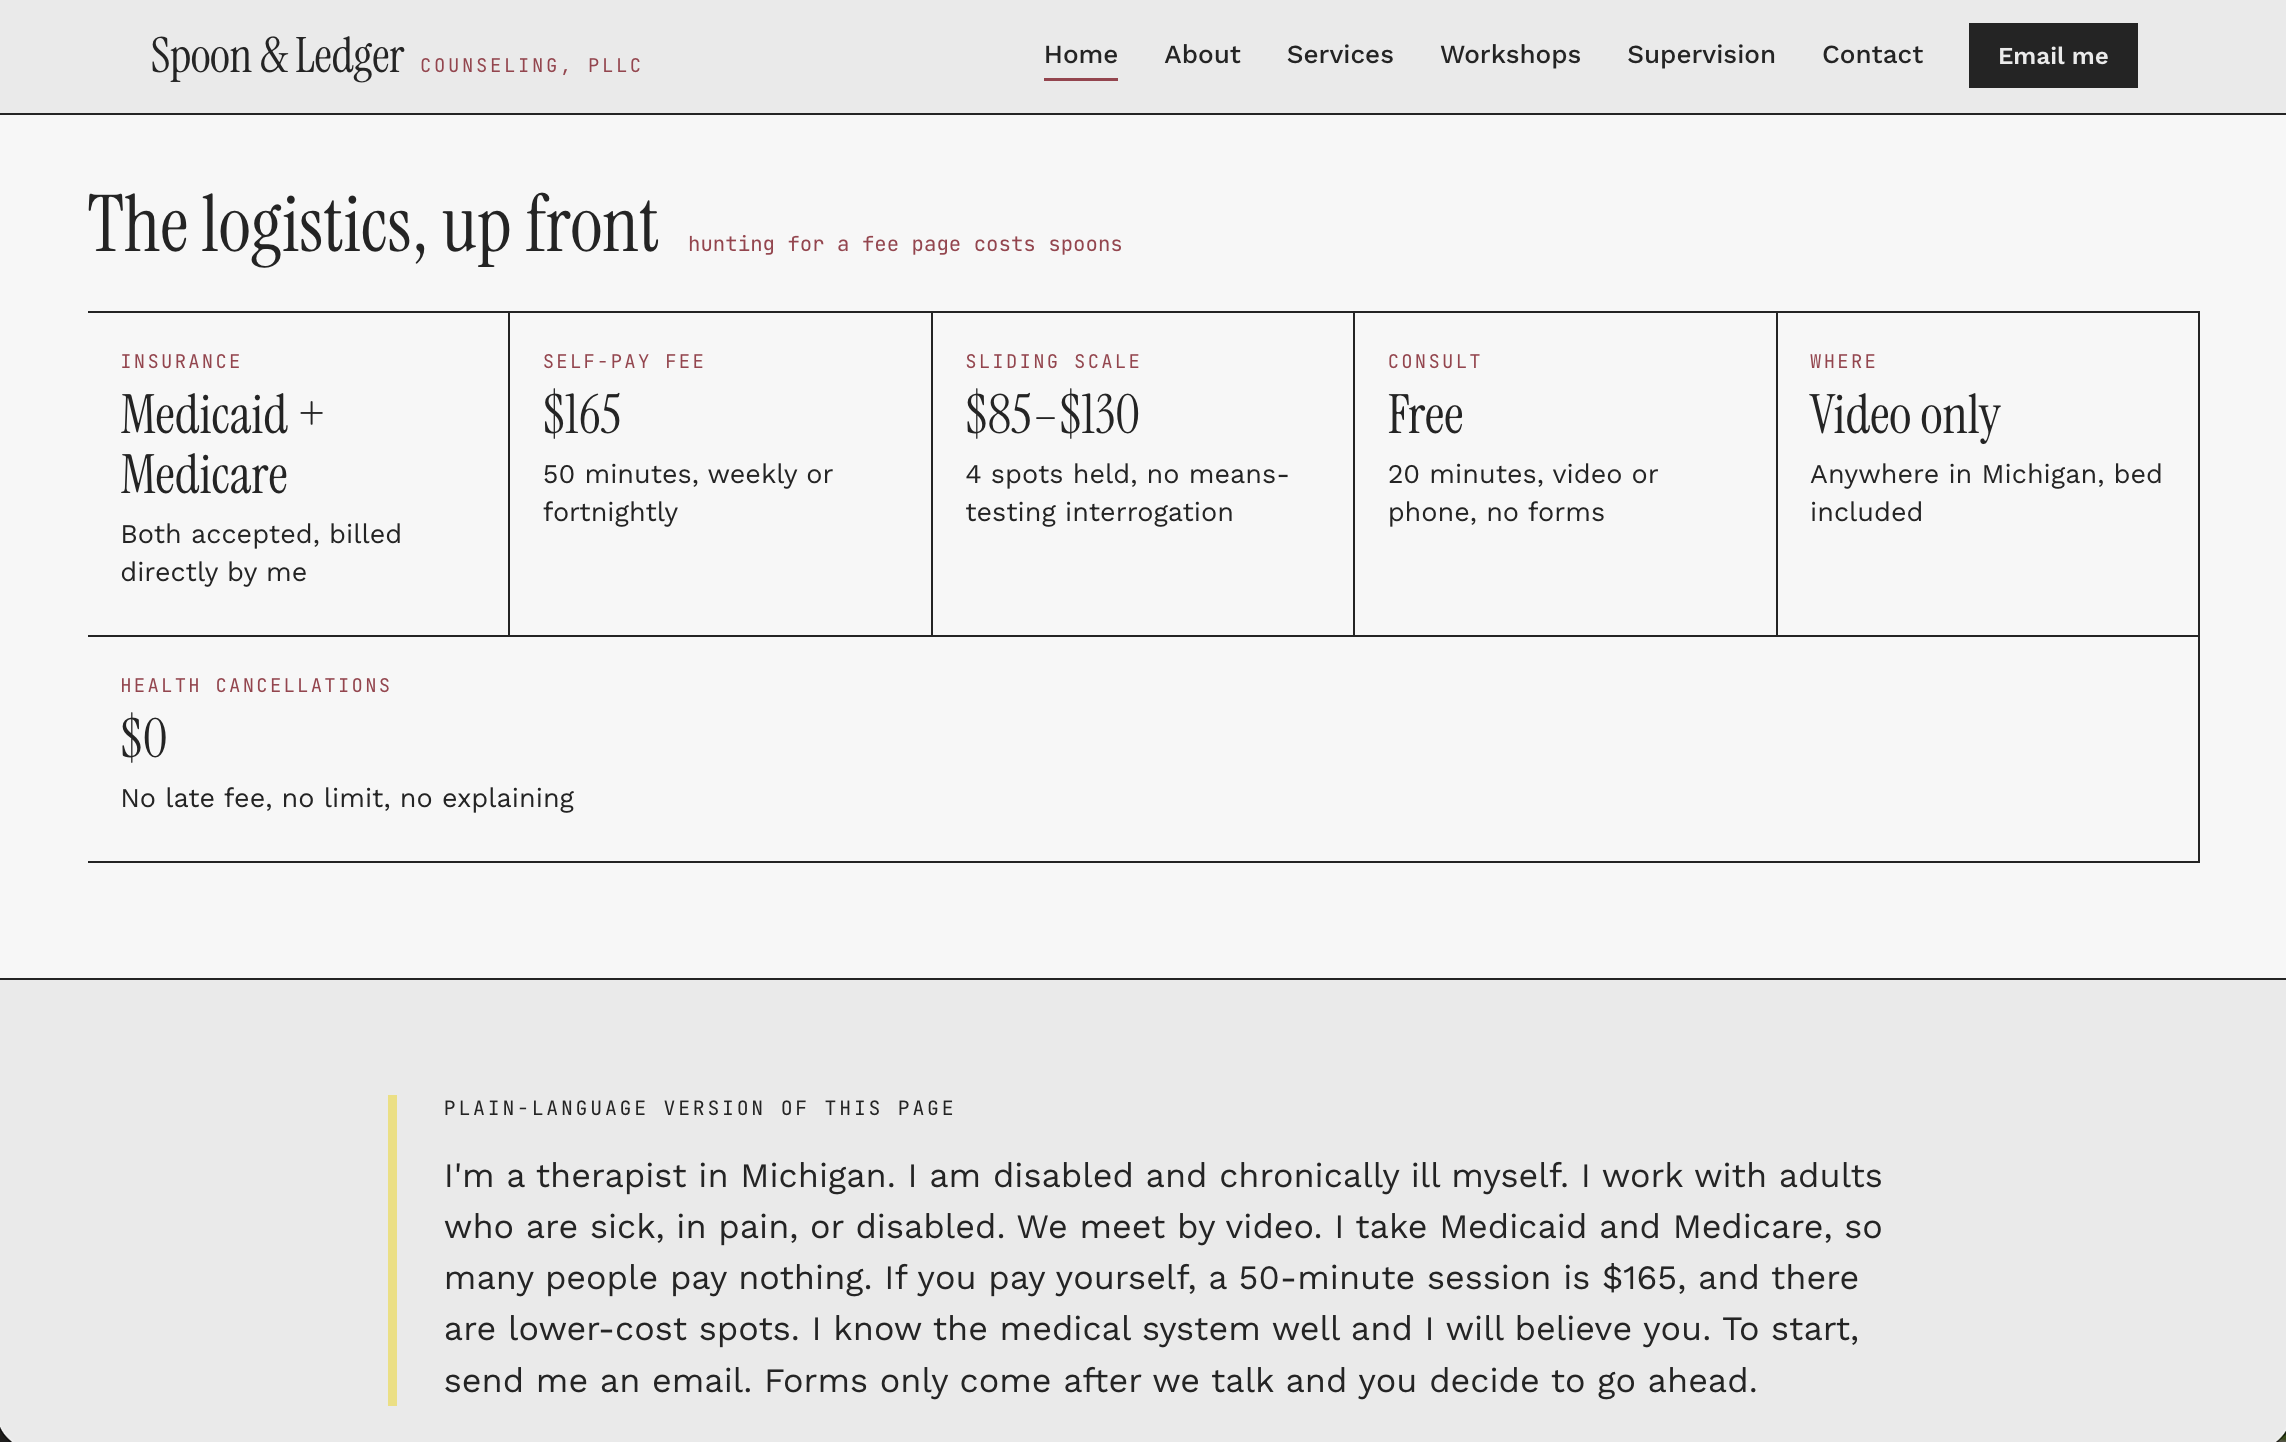Click the WHERE label

[1843, 362]
